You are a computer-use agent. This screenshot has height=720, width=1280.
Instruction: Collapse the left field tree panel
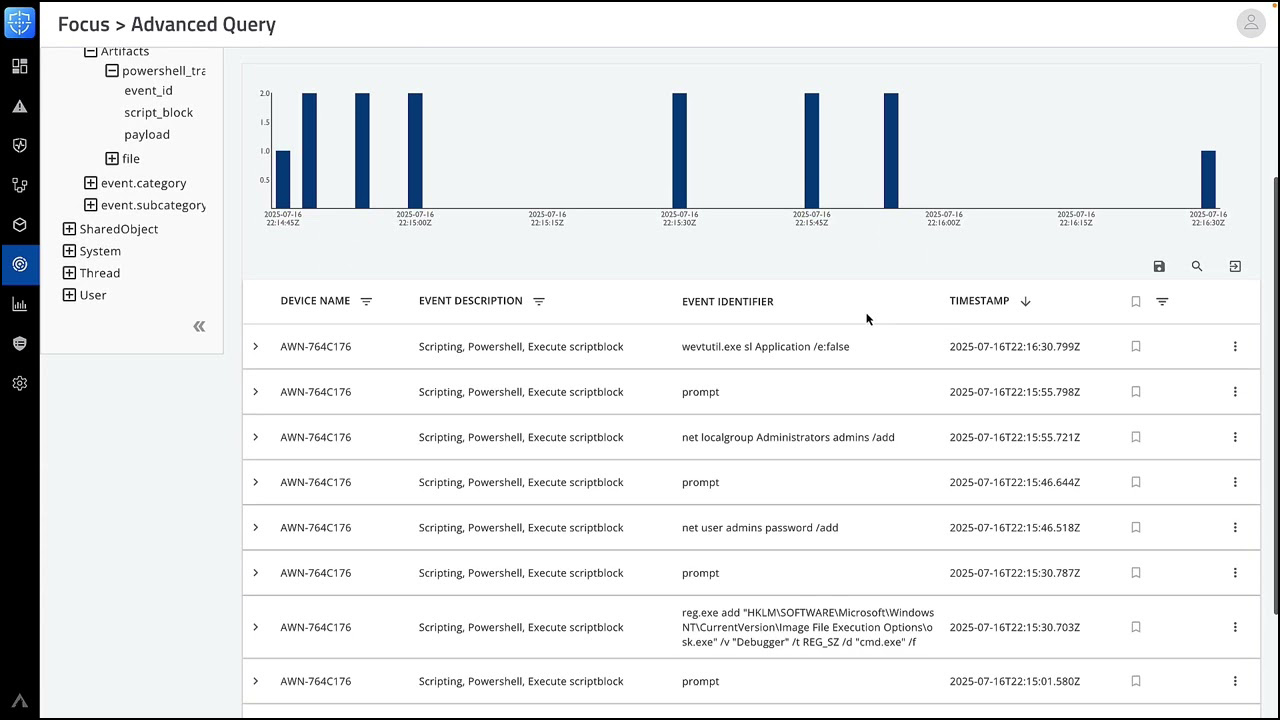tap(199, 326)
